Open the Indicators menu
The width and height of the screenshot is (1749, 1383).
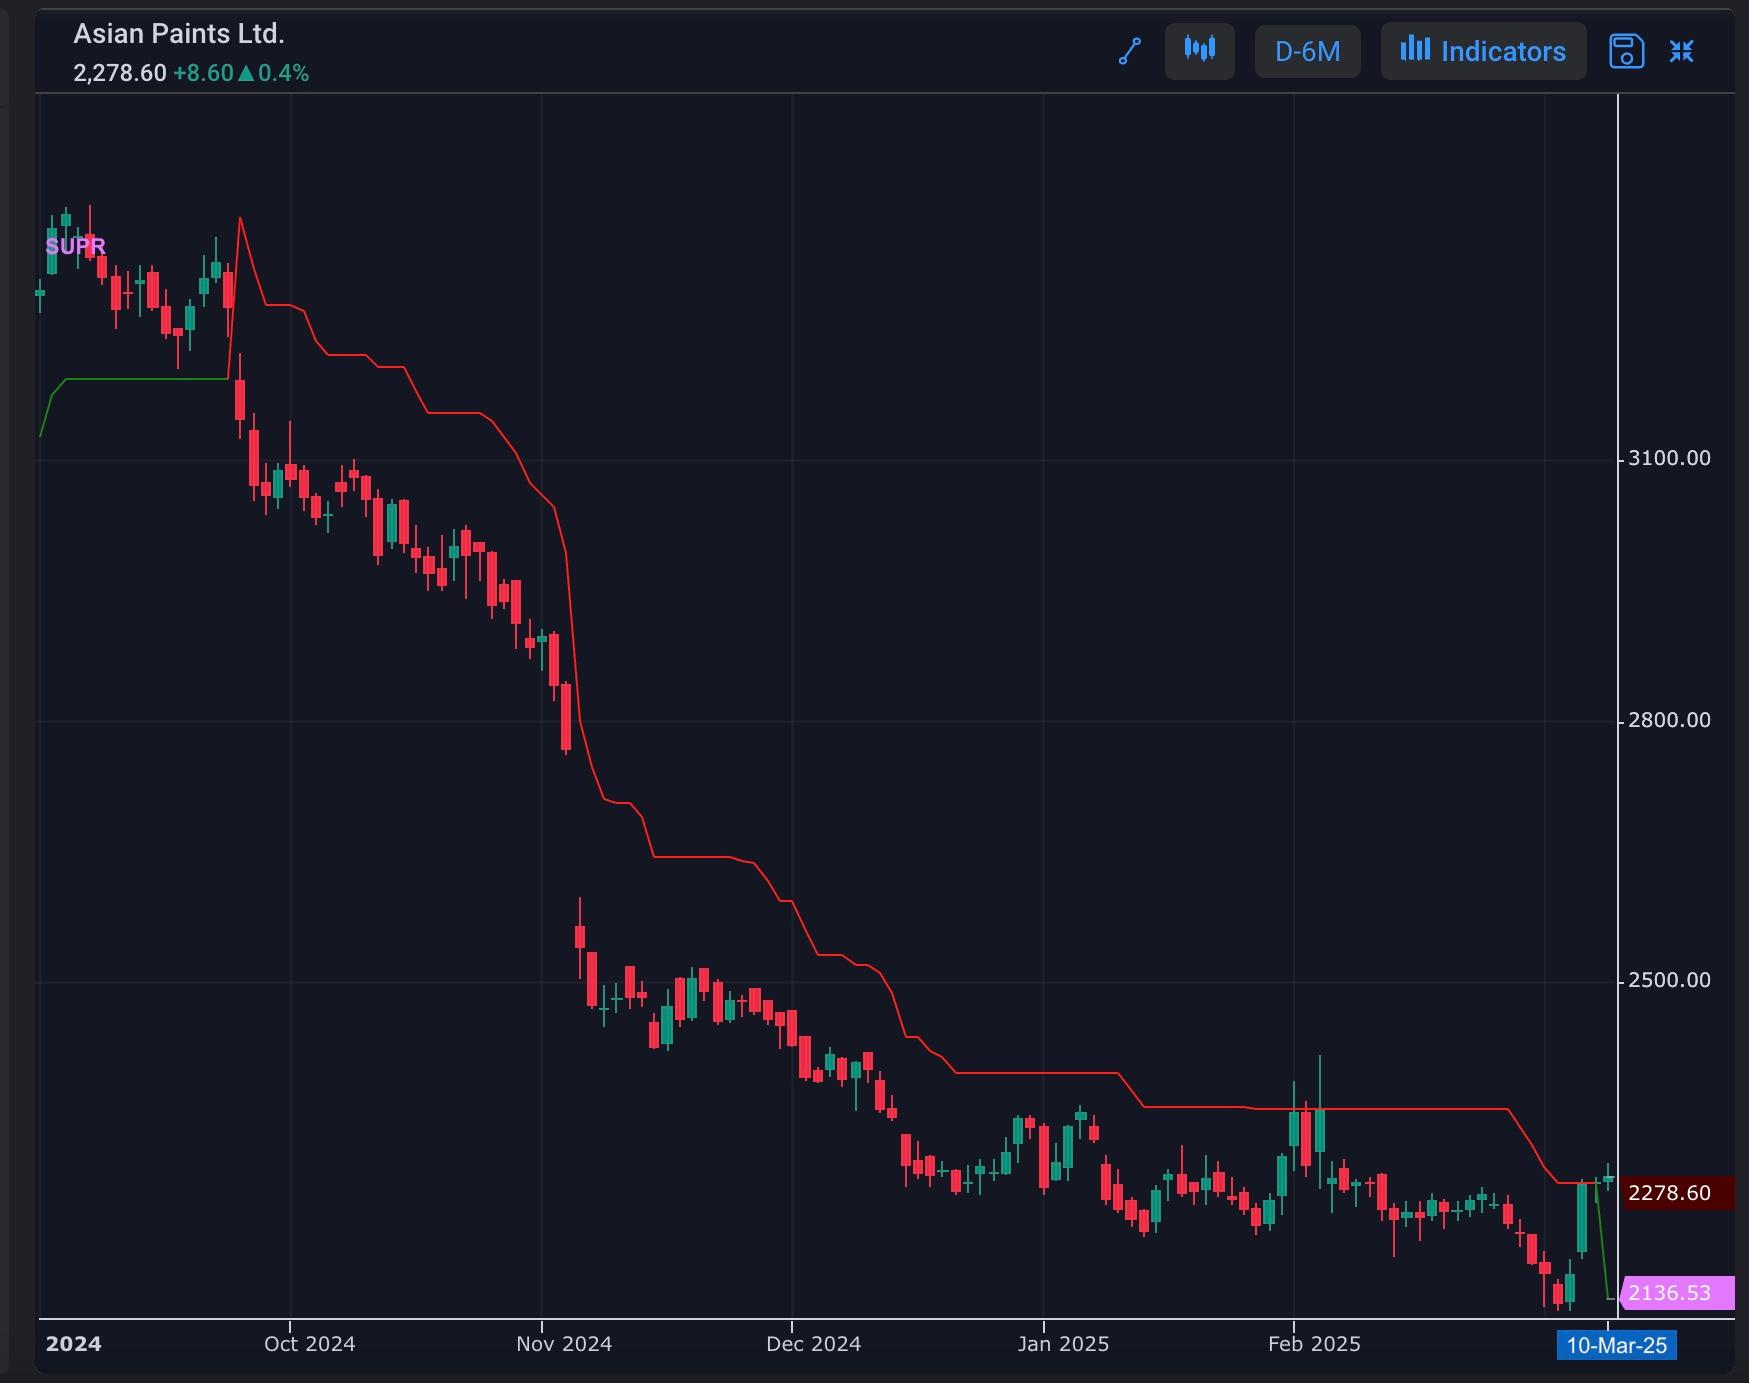[1483, 50]
